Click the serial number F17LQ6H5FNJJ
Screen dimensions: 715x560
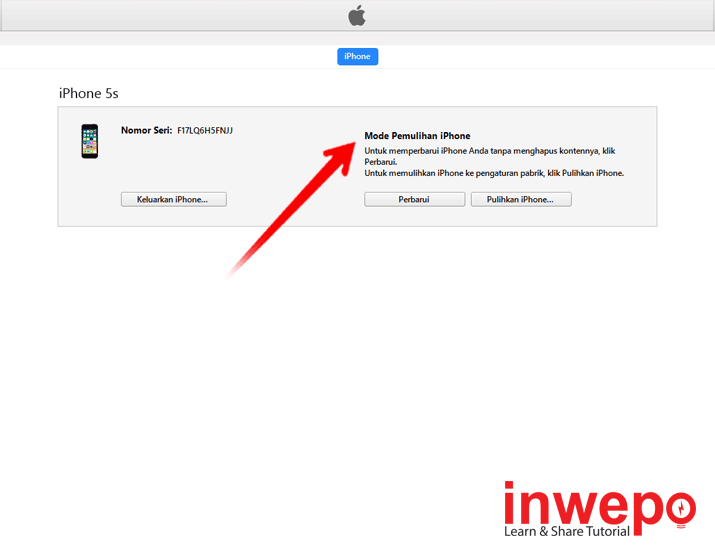[x=205, y=130]
